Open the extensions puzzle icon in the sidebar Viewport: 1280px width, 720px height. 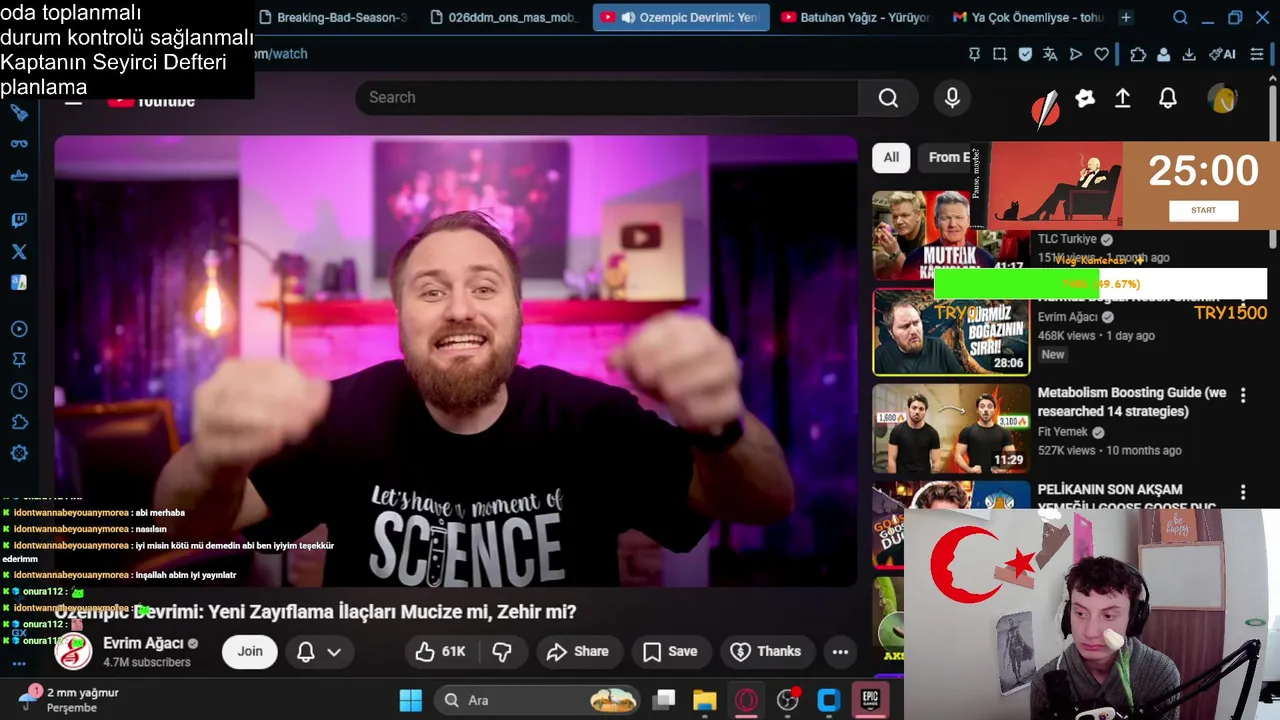pyautogui.click(x=19, y=422)
